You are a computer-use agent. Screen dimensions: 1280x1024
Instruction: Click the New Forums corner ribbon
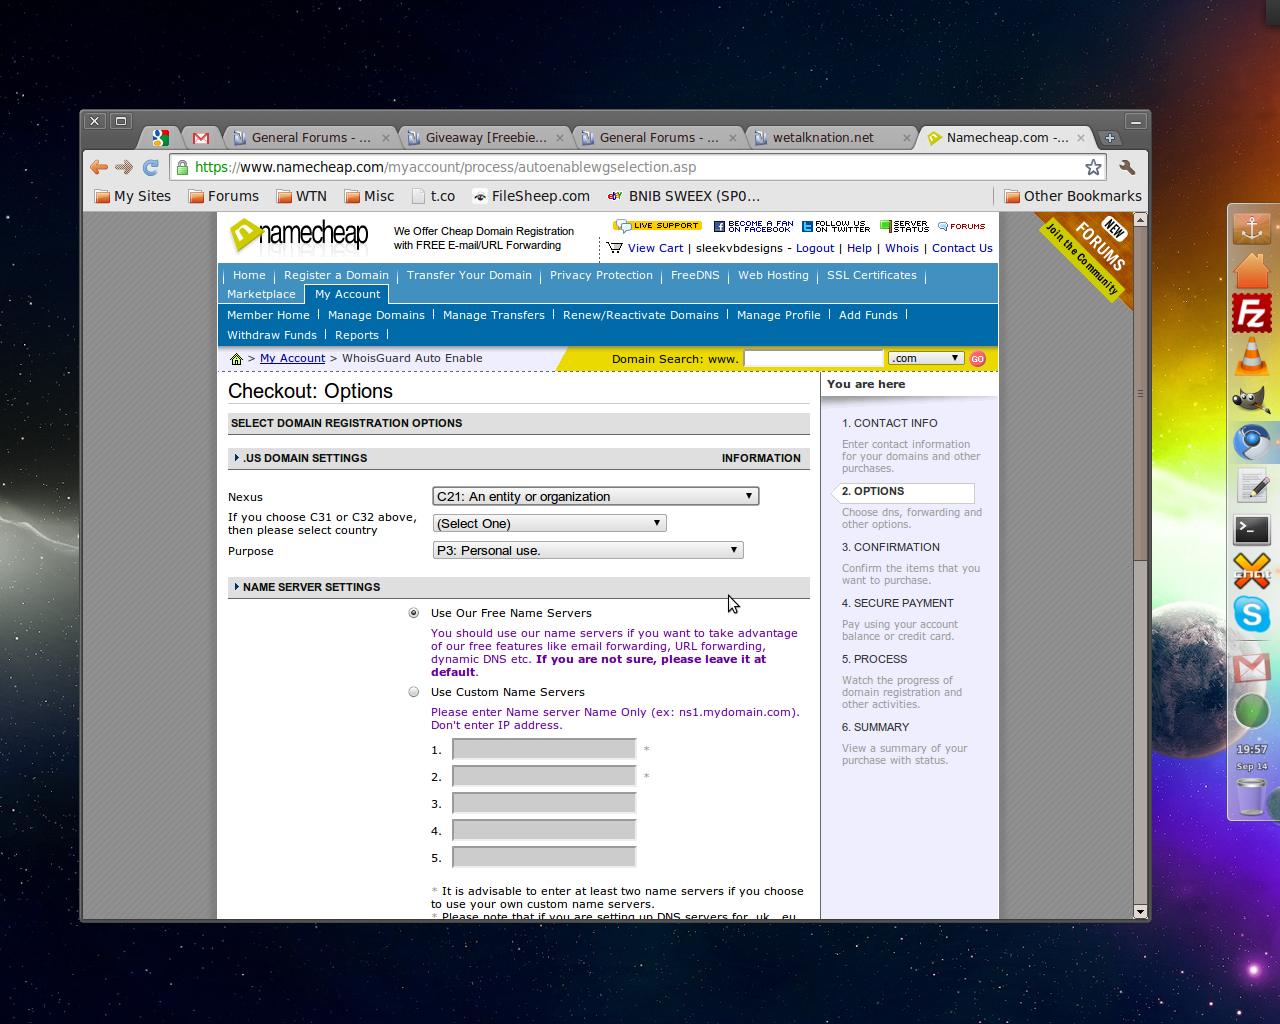1091,256
